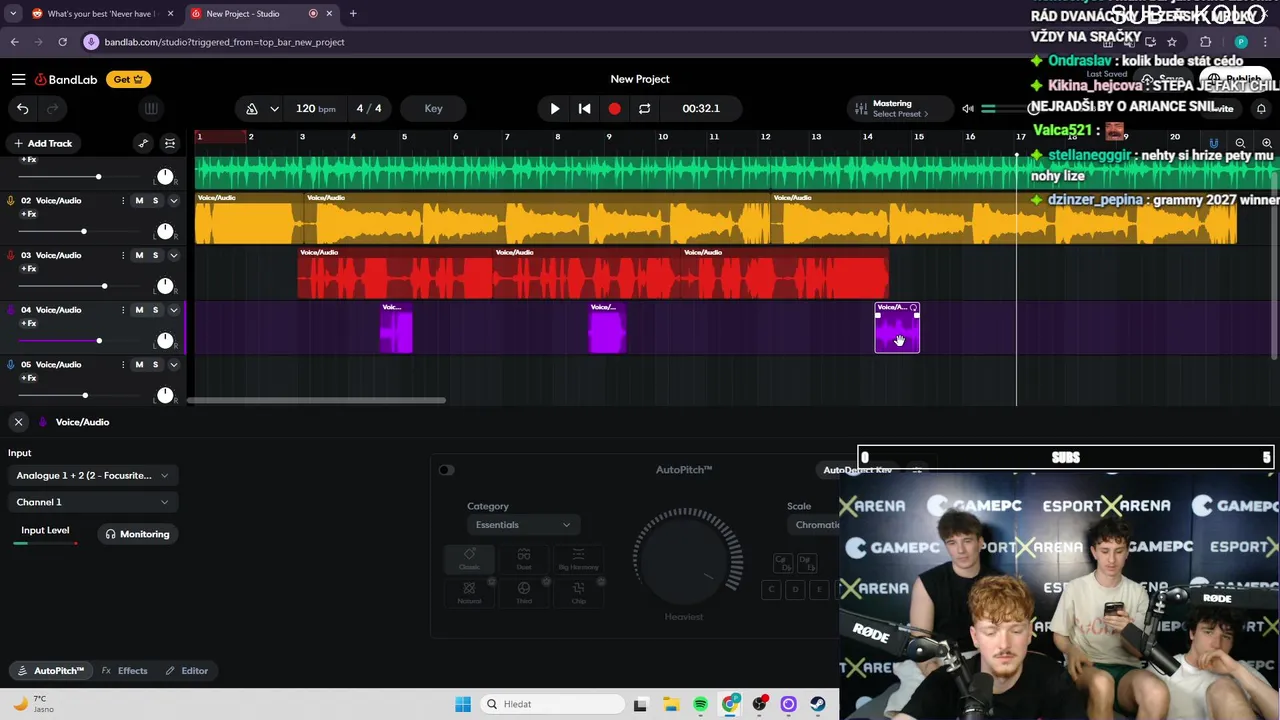Open metronome options dropdown arrow
This screenshot has width=1280, height=720.
click(274, 108)
